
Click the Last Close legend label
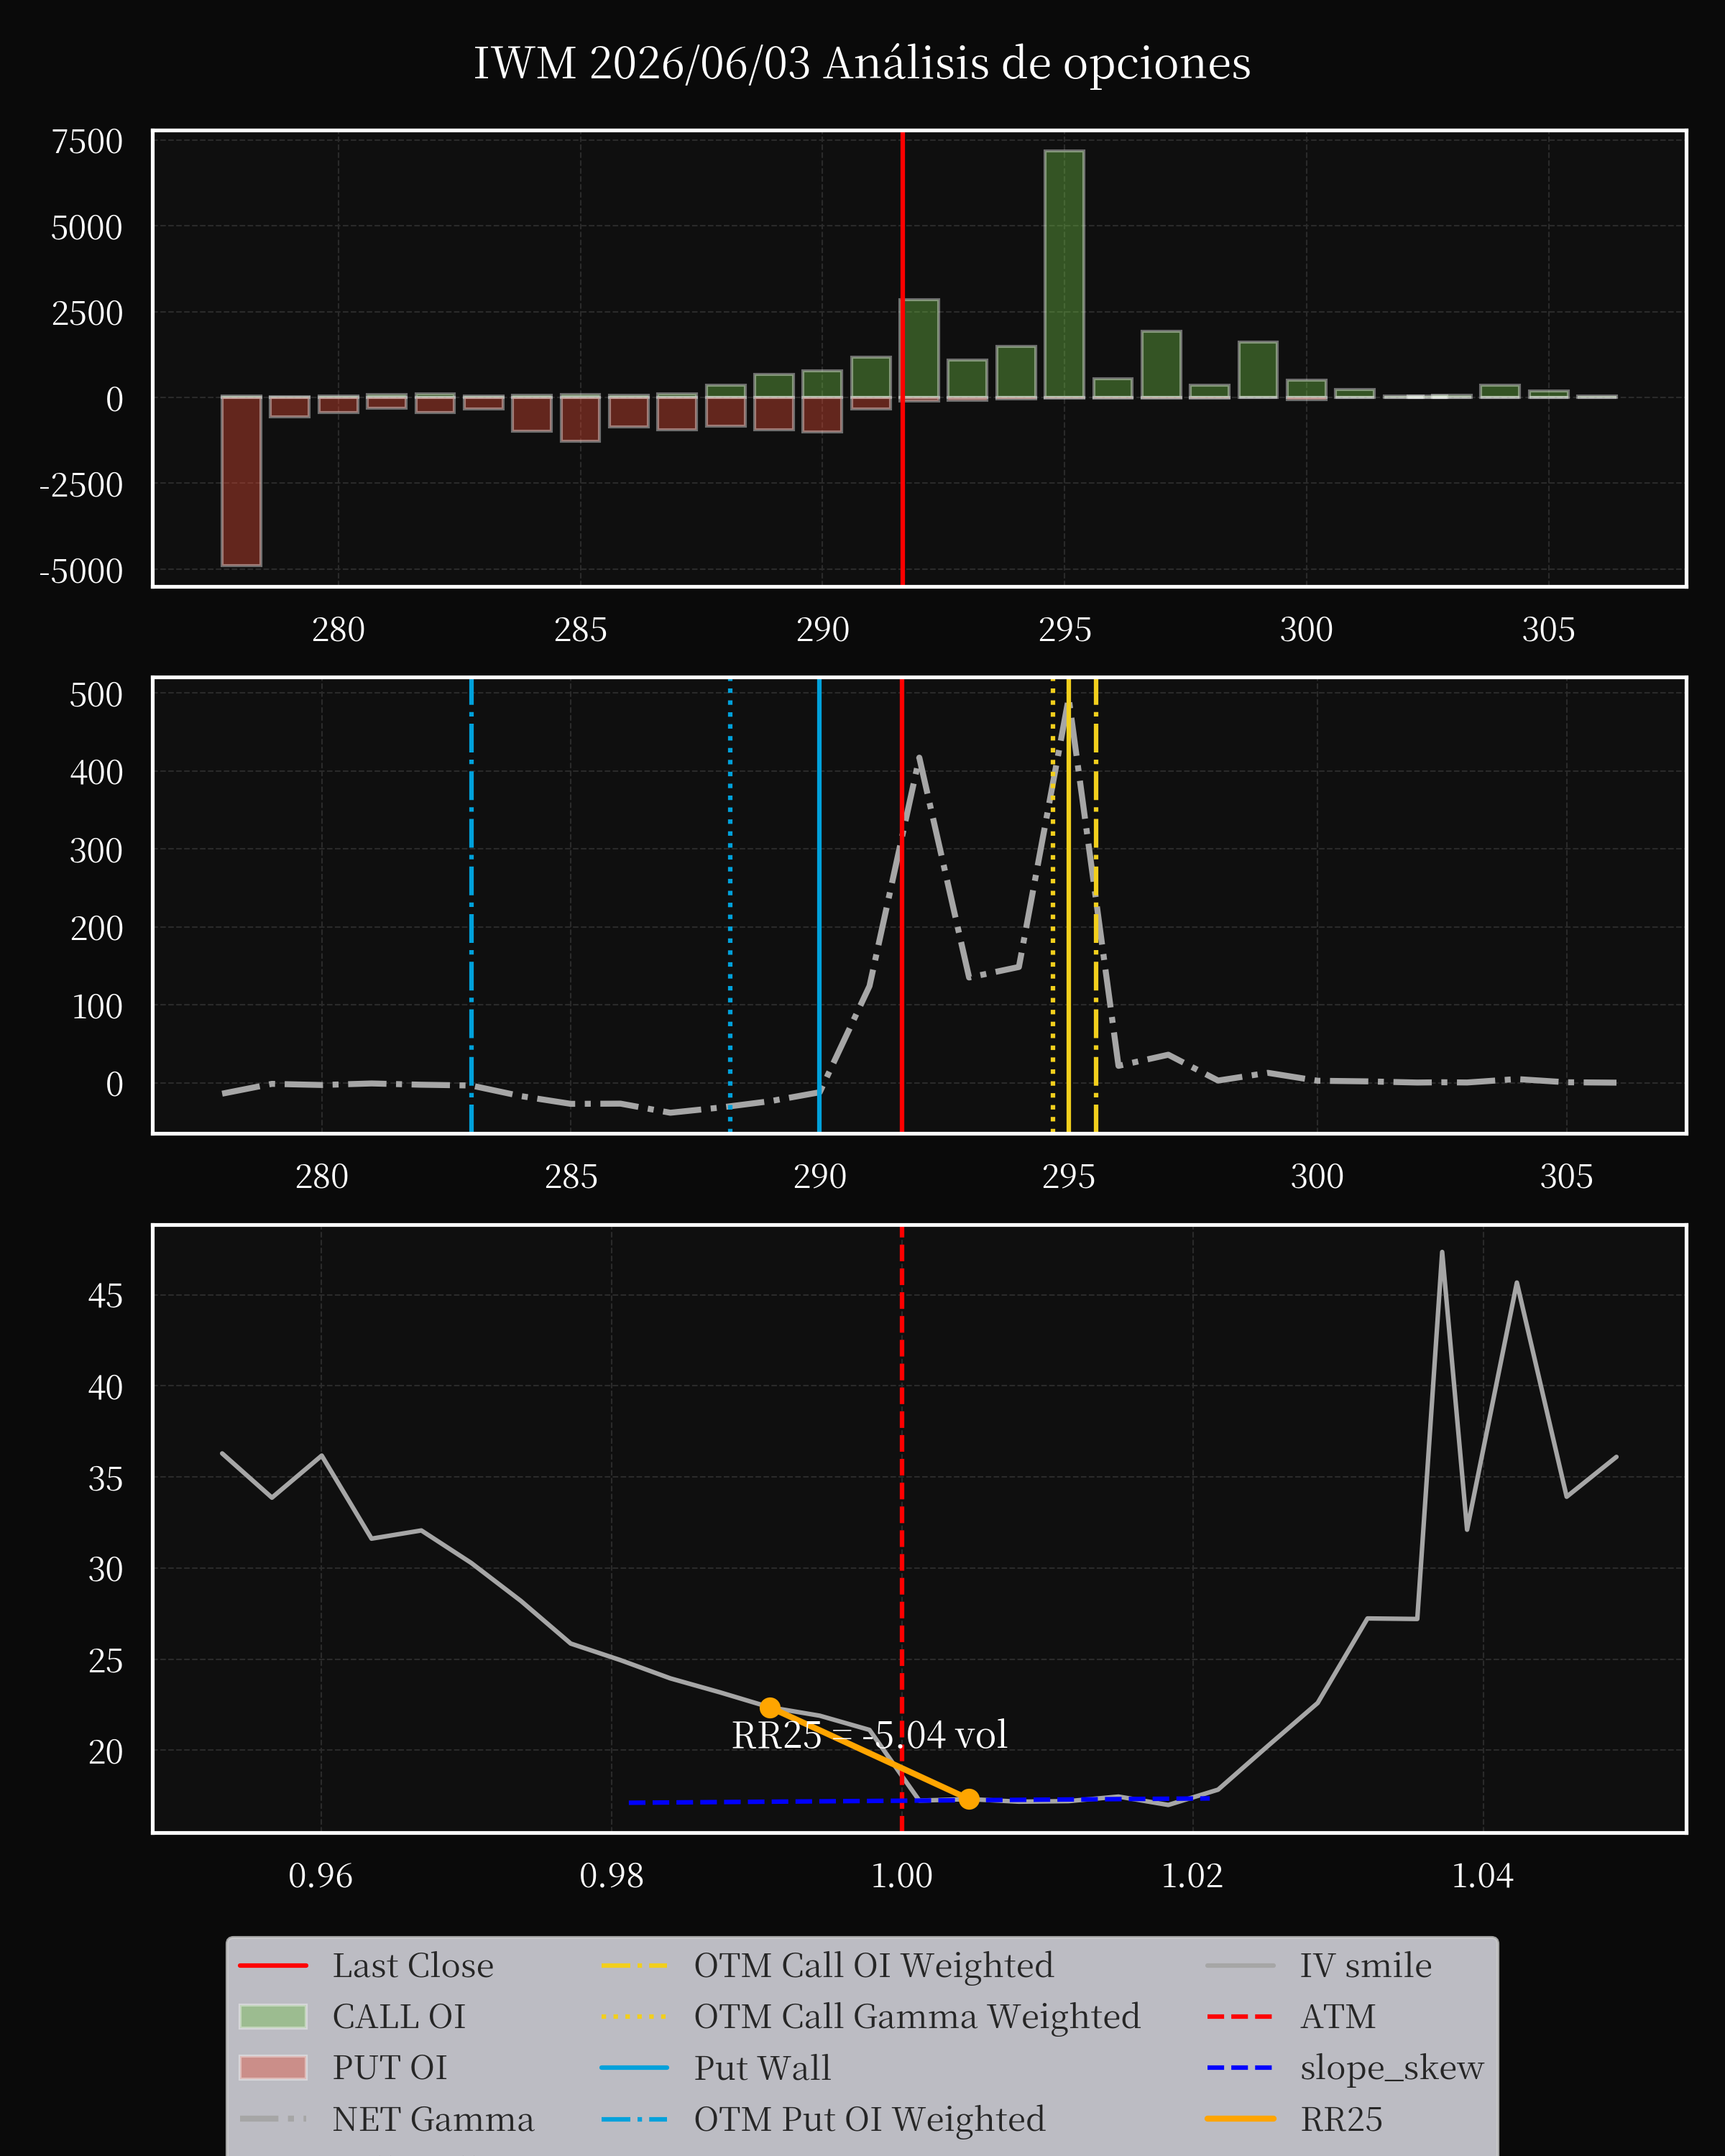tap(412, 1966)
